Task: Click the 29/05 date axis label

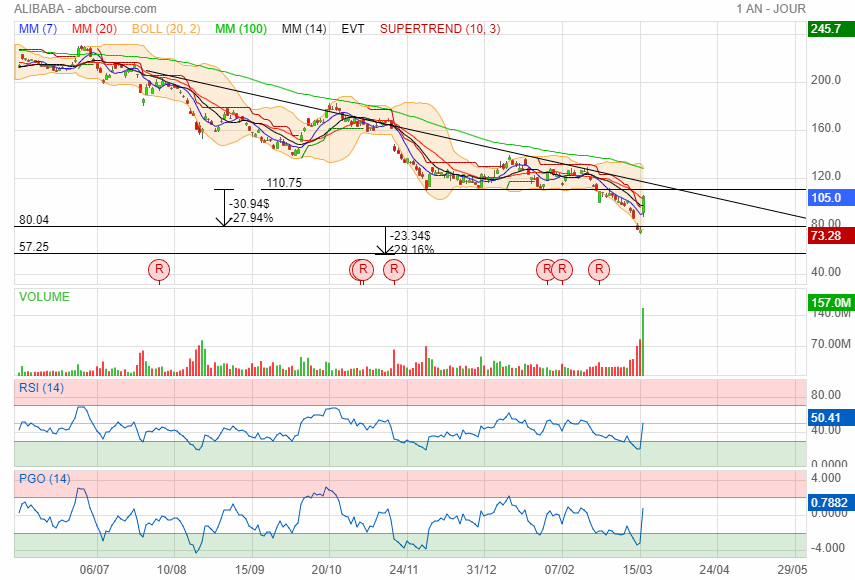Action: [793, 570]
